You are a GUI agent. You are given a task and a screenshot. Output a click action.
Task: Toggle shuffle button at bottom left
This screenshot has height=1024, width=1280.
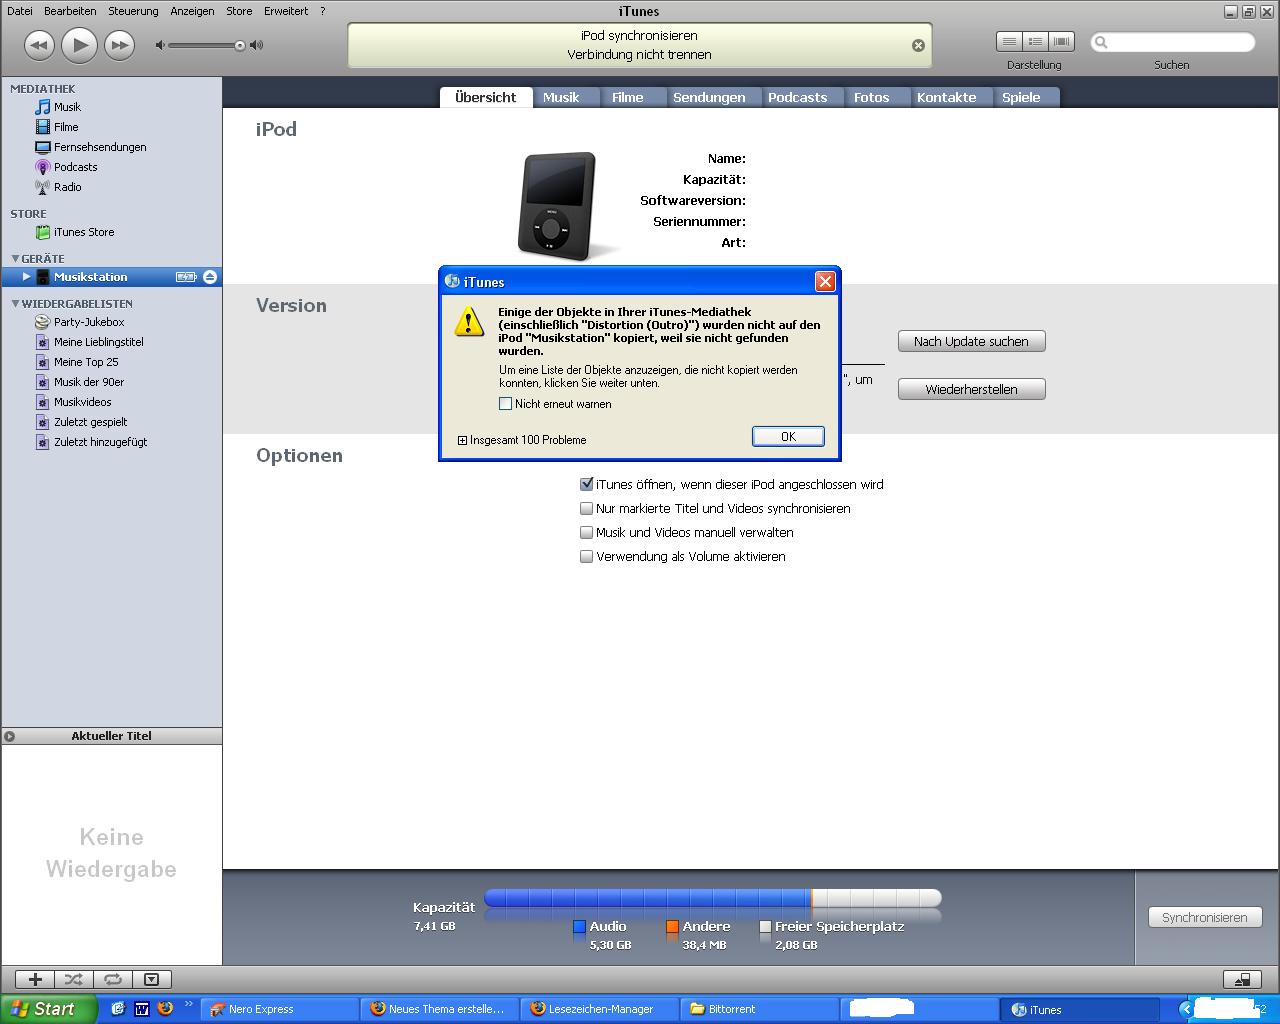coord(74,979)
